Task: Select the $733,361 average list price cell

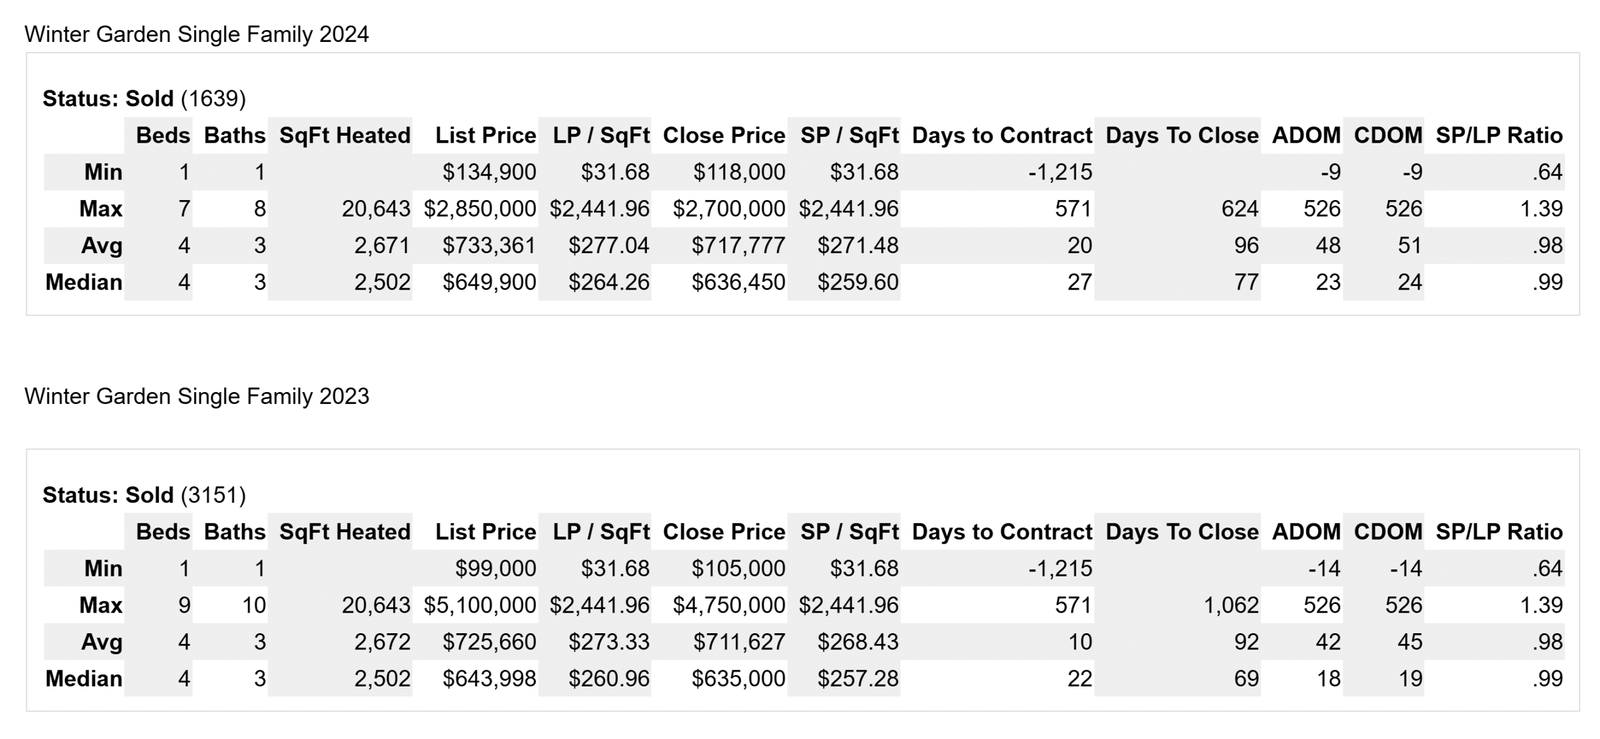Action: click(489, 246)
